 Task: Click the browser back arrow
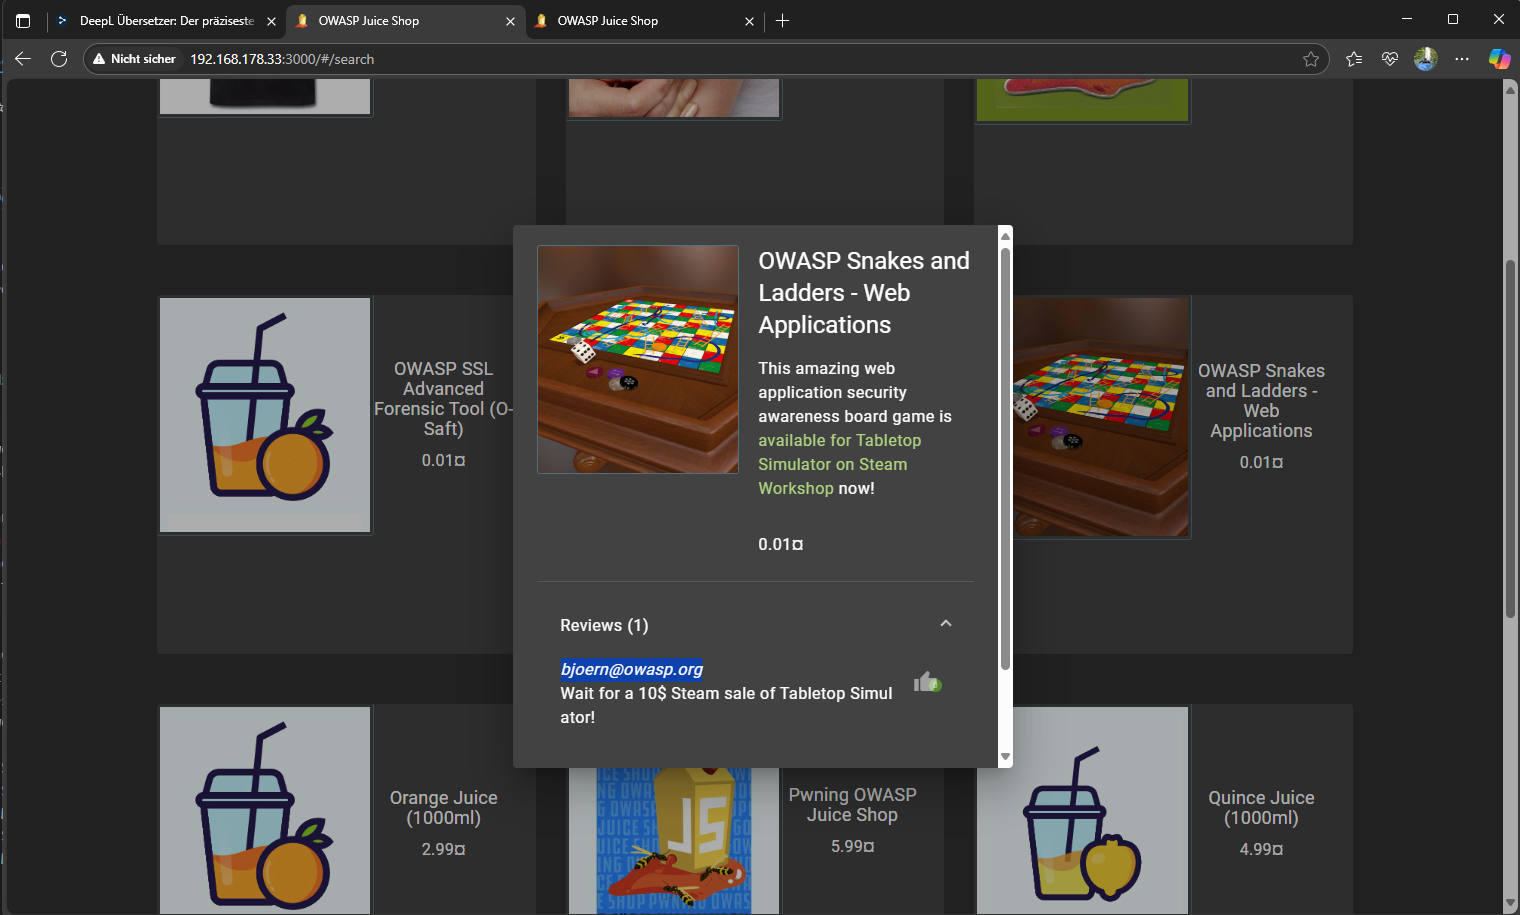coord(23,59)
